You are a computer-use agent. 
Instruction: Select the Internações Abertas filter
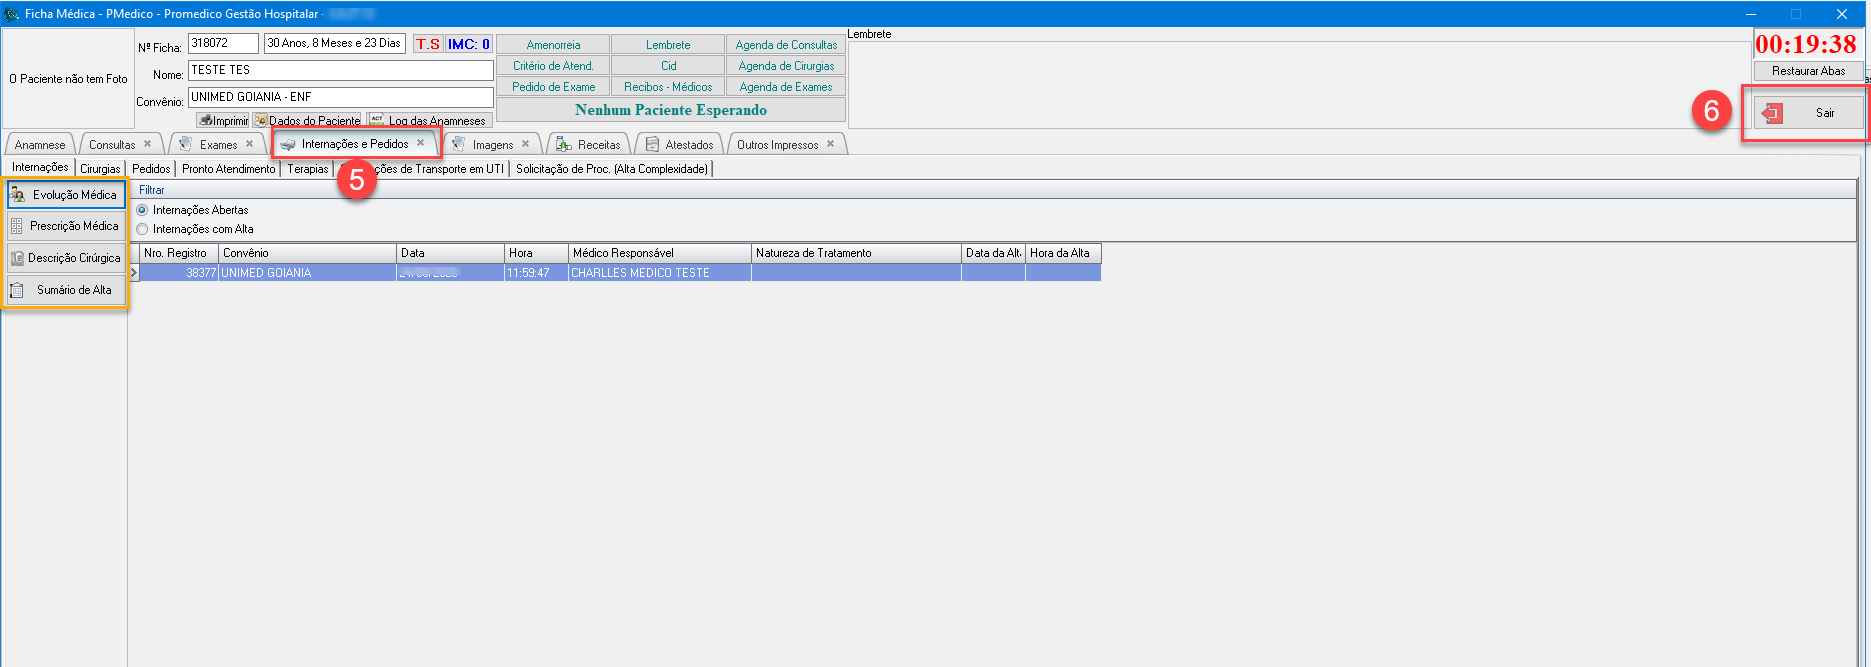point(142,210)
